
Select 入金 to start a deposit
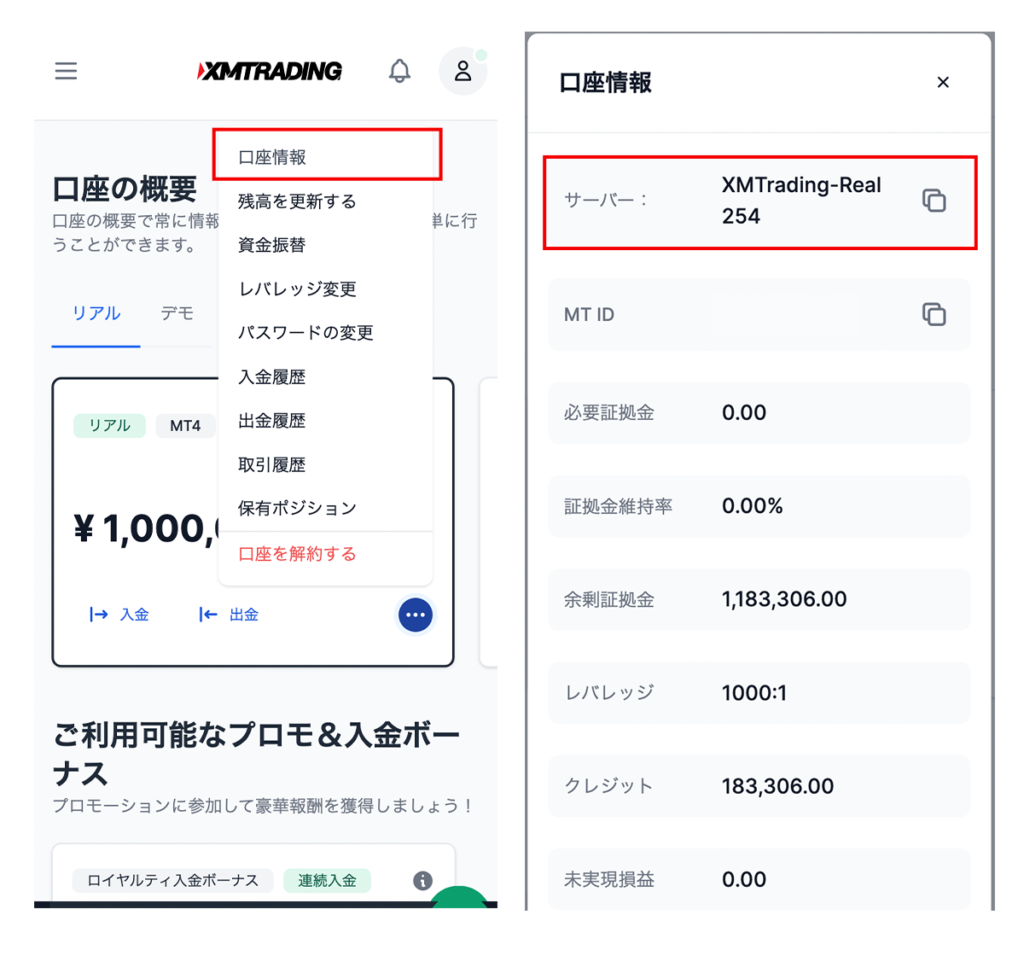(x=119, y=615)
